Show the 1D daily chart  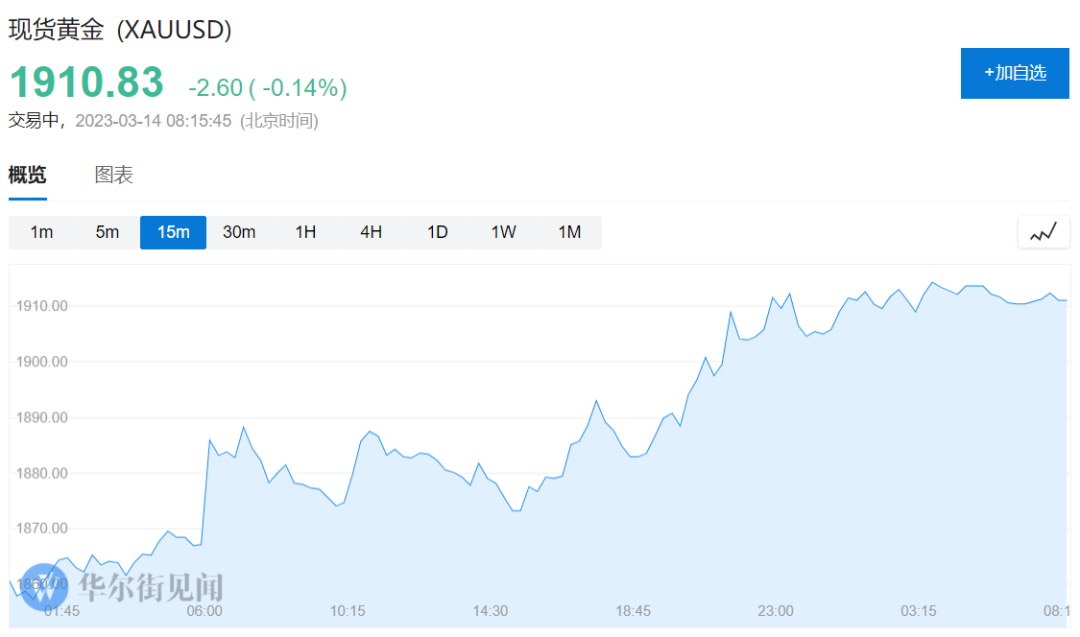coord(437,232)
